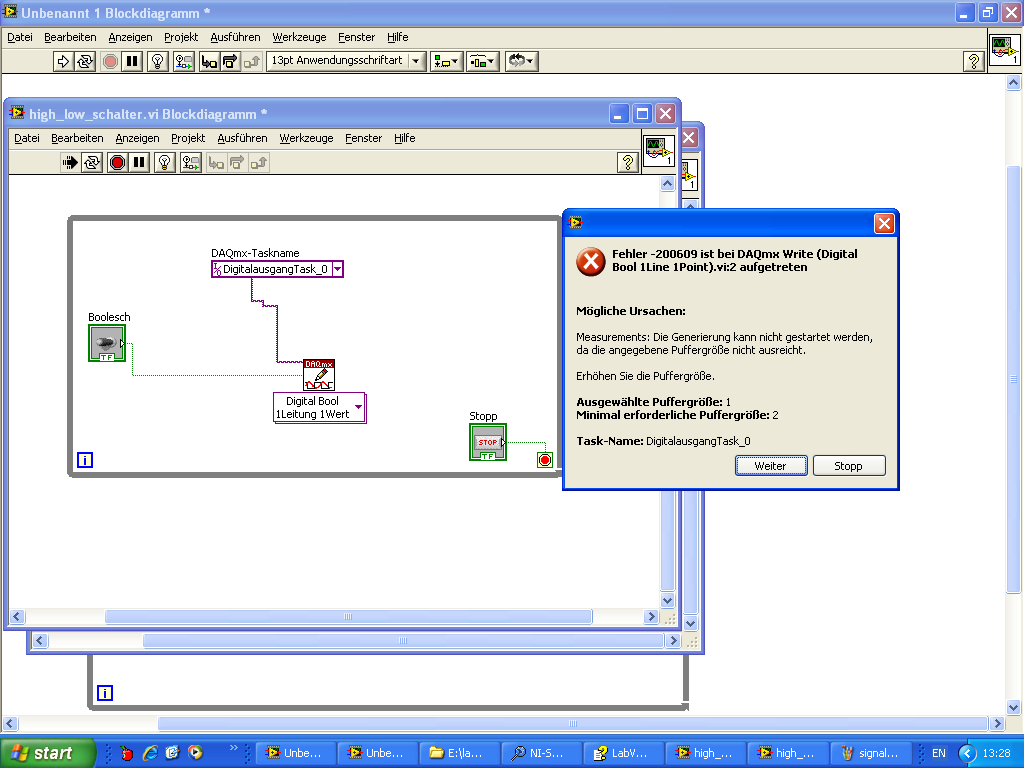Image resolution: width=1024 pixels, height=768 pixels.
Task: Open Fenster menu in high_low_schalter window
Action: tap(363, 138)
